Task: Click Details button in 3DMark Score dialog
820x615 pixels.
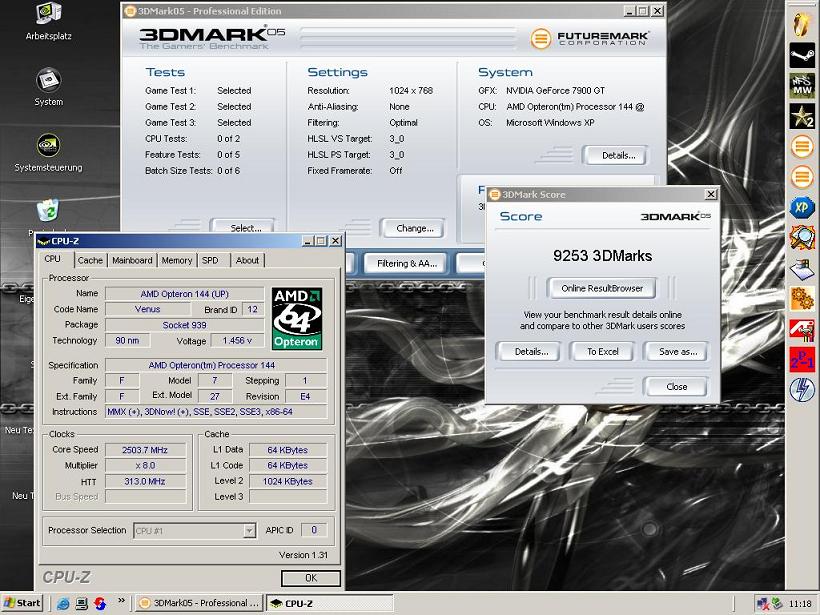Action: click(528, 351)
